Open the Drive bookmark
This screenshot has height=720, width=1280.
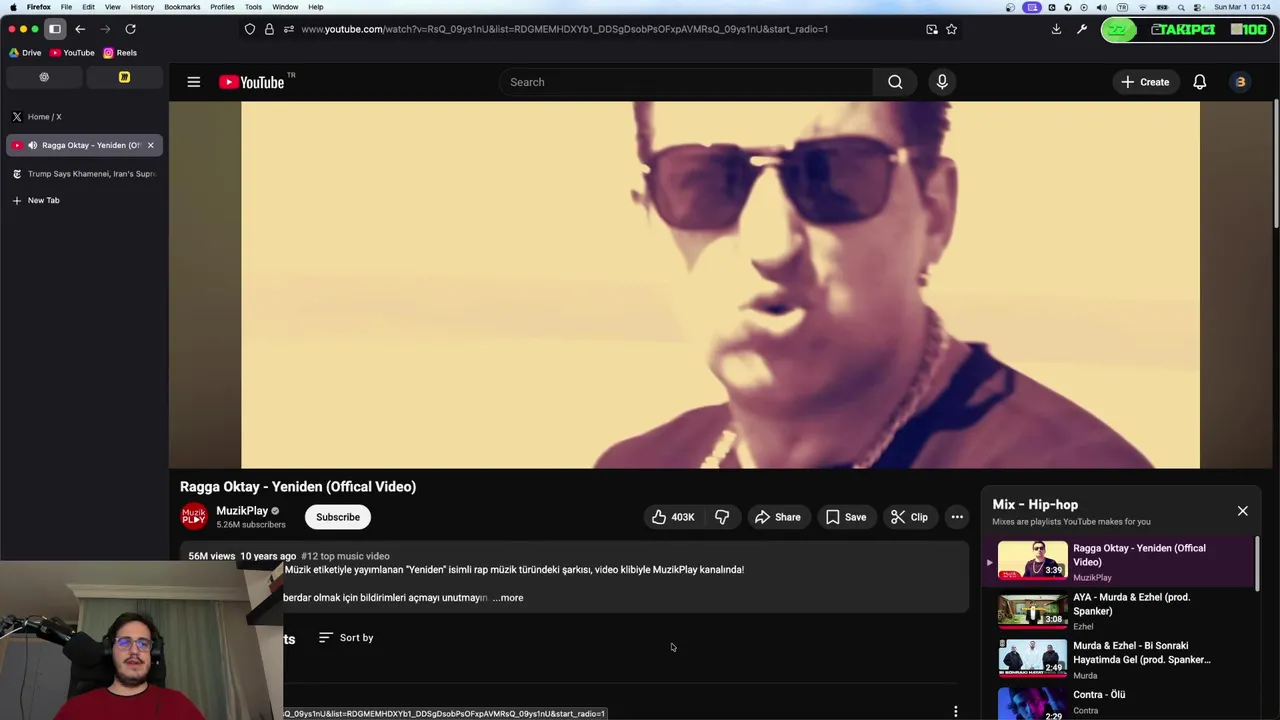click(26, 53)
